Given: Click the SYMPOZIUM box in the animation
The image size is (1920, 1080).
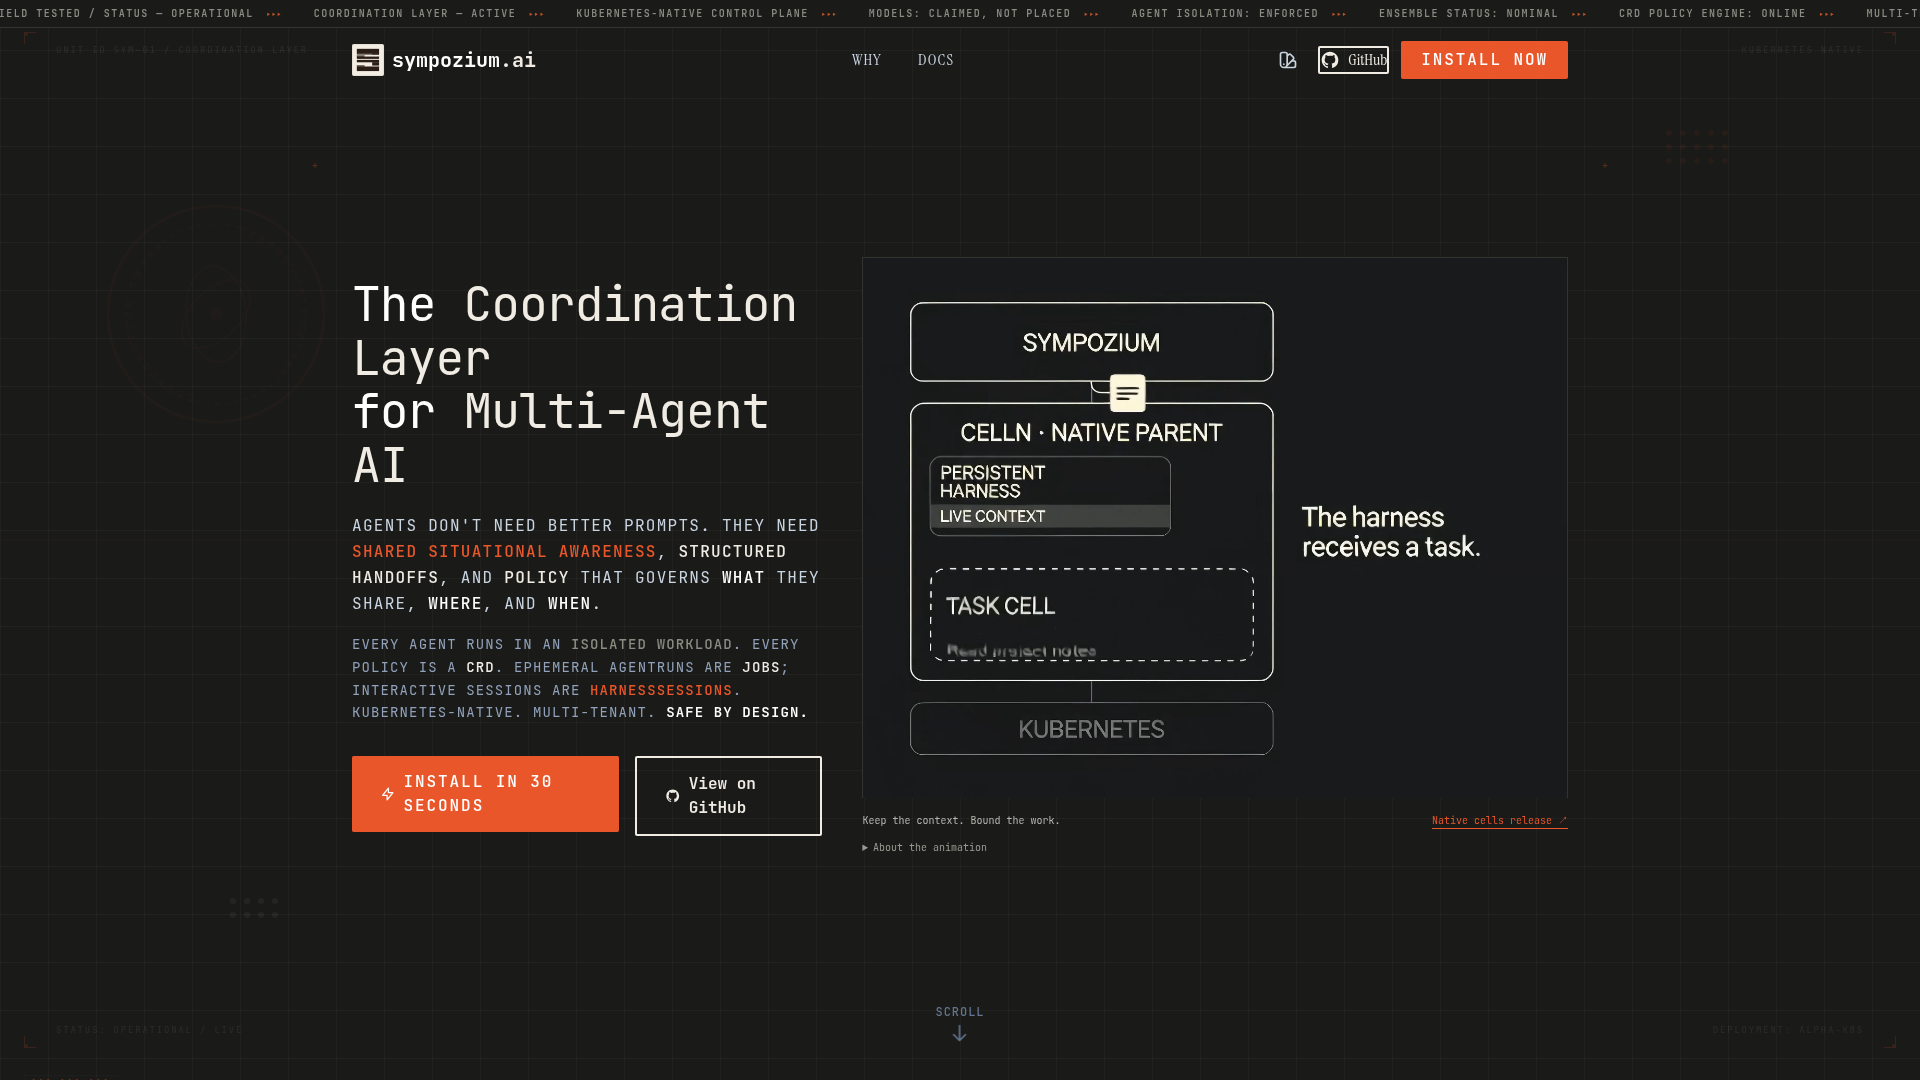Looking at the screenshot, I should pos(1092,342).
